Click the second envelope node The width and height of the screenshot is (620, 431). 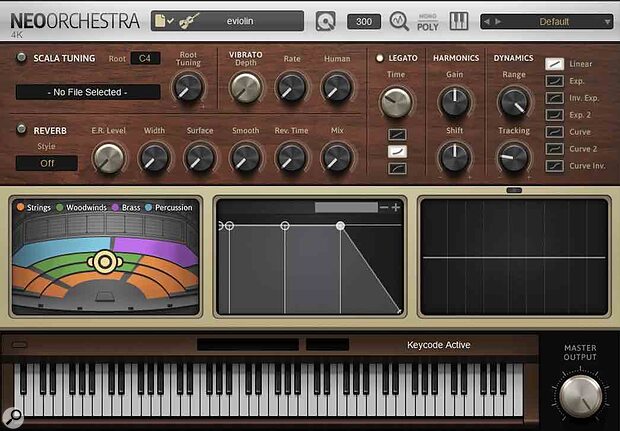coord(285,226)
